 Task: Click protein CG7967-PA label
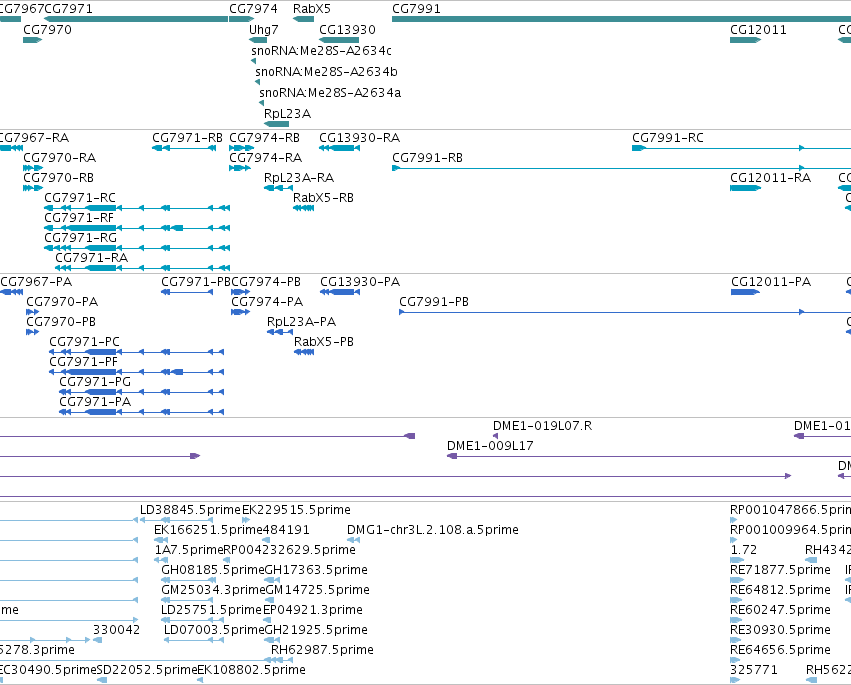(x=36, y=282)
